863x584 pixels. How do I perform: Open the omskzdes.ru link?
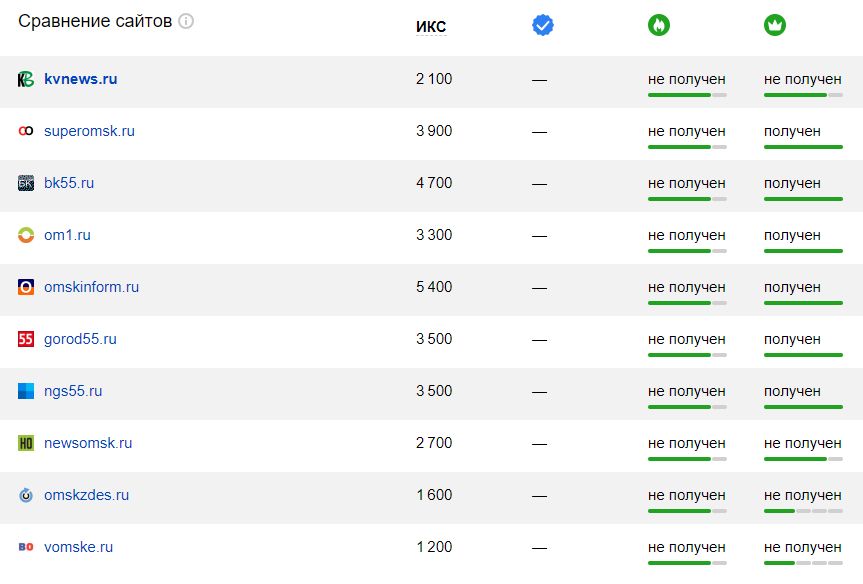click(x=86, y=495)
